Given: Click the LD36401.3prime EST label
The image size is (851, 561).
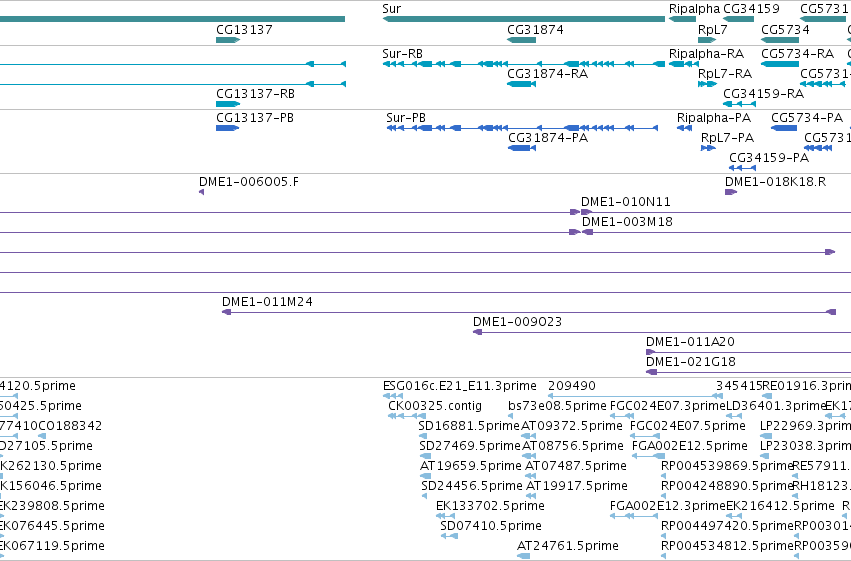Looking at the screenshot, I should coord(776,406).
